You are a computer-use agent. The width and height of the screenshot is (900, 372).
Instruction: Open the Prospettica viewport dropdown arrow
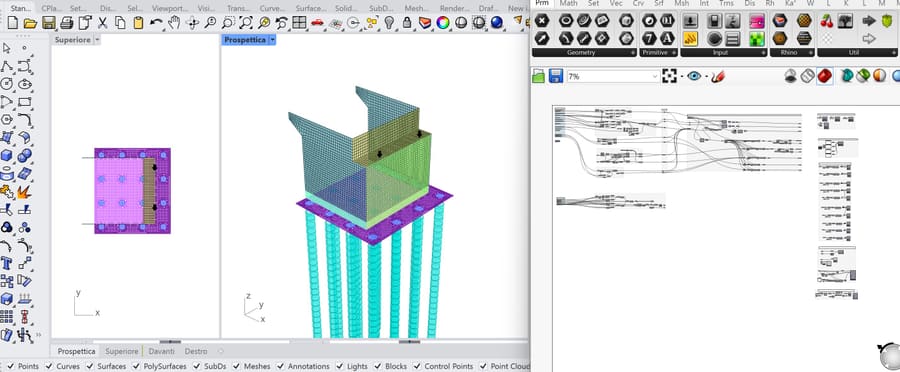[272, 40]
